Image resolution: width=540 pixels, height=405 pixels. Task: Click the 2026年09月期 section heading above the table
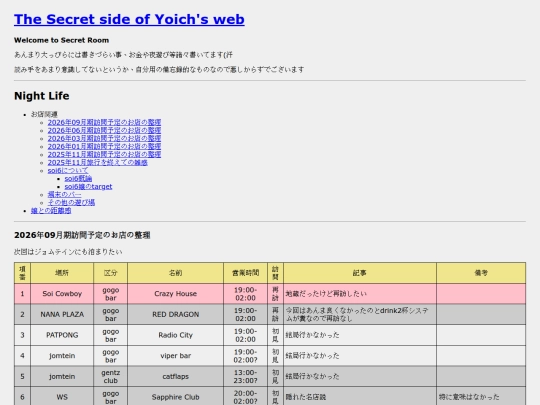coord(82,235)
